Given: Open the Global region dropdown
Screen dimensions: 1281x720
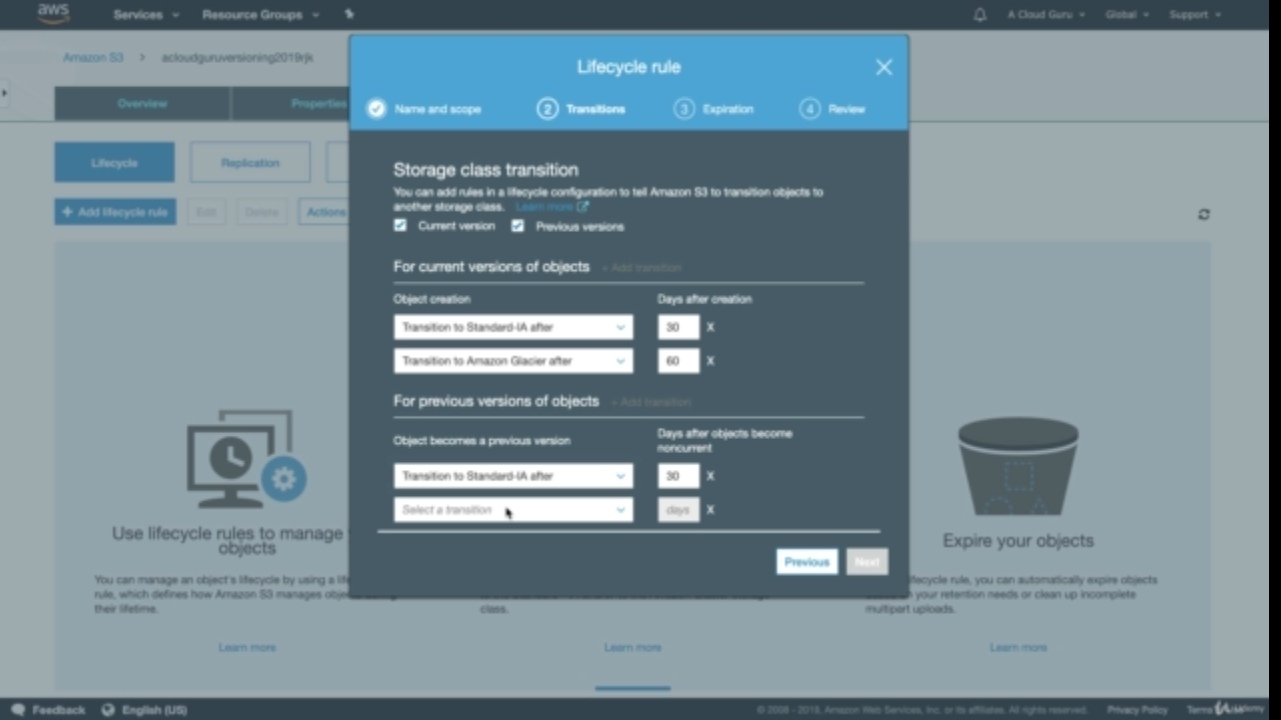Looking at the screenshot, I should click(x=1124, y=14).
